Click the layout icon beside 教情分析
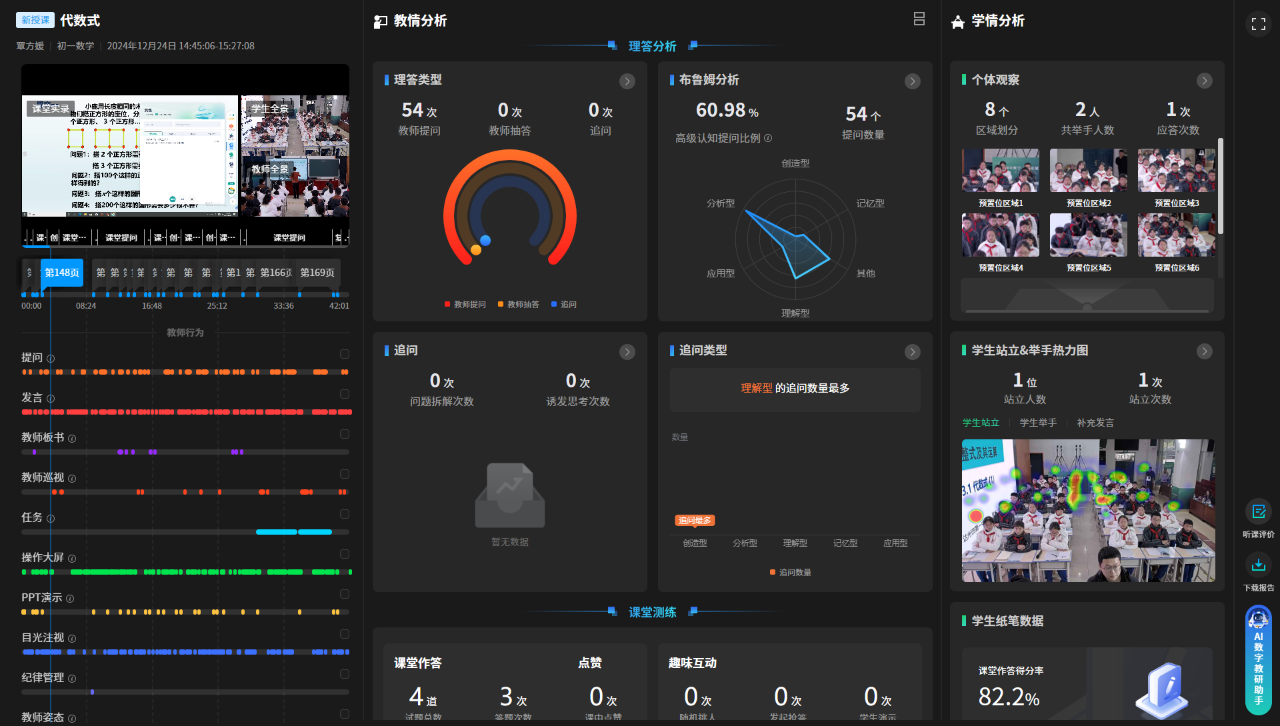 coord(918,19)
